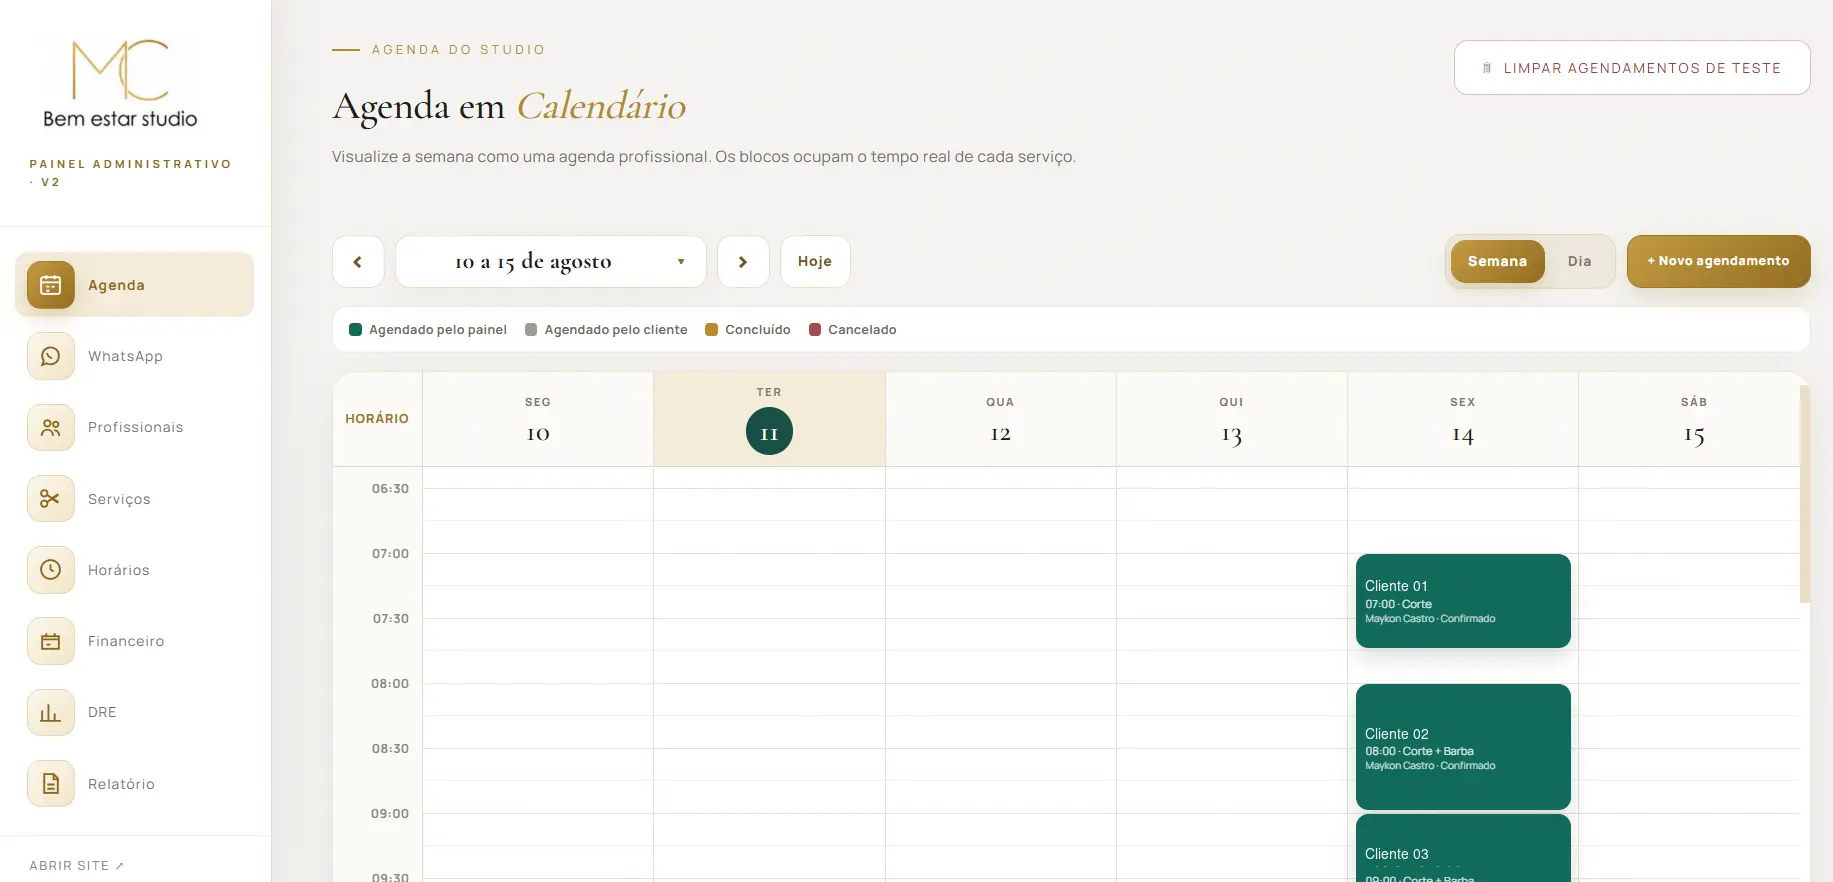
Task: Open the WhatsApp menu item
Action: coord(134,356)
